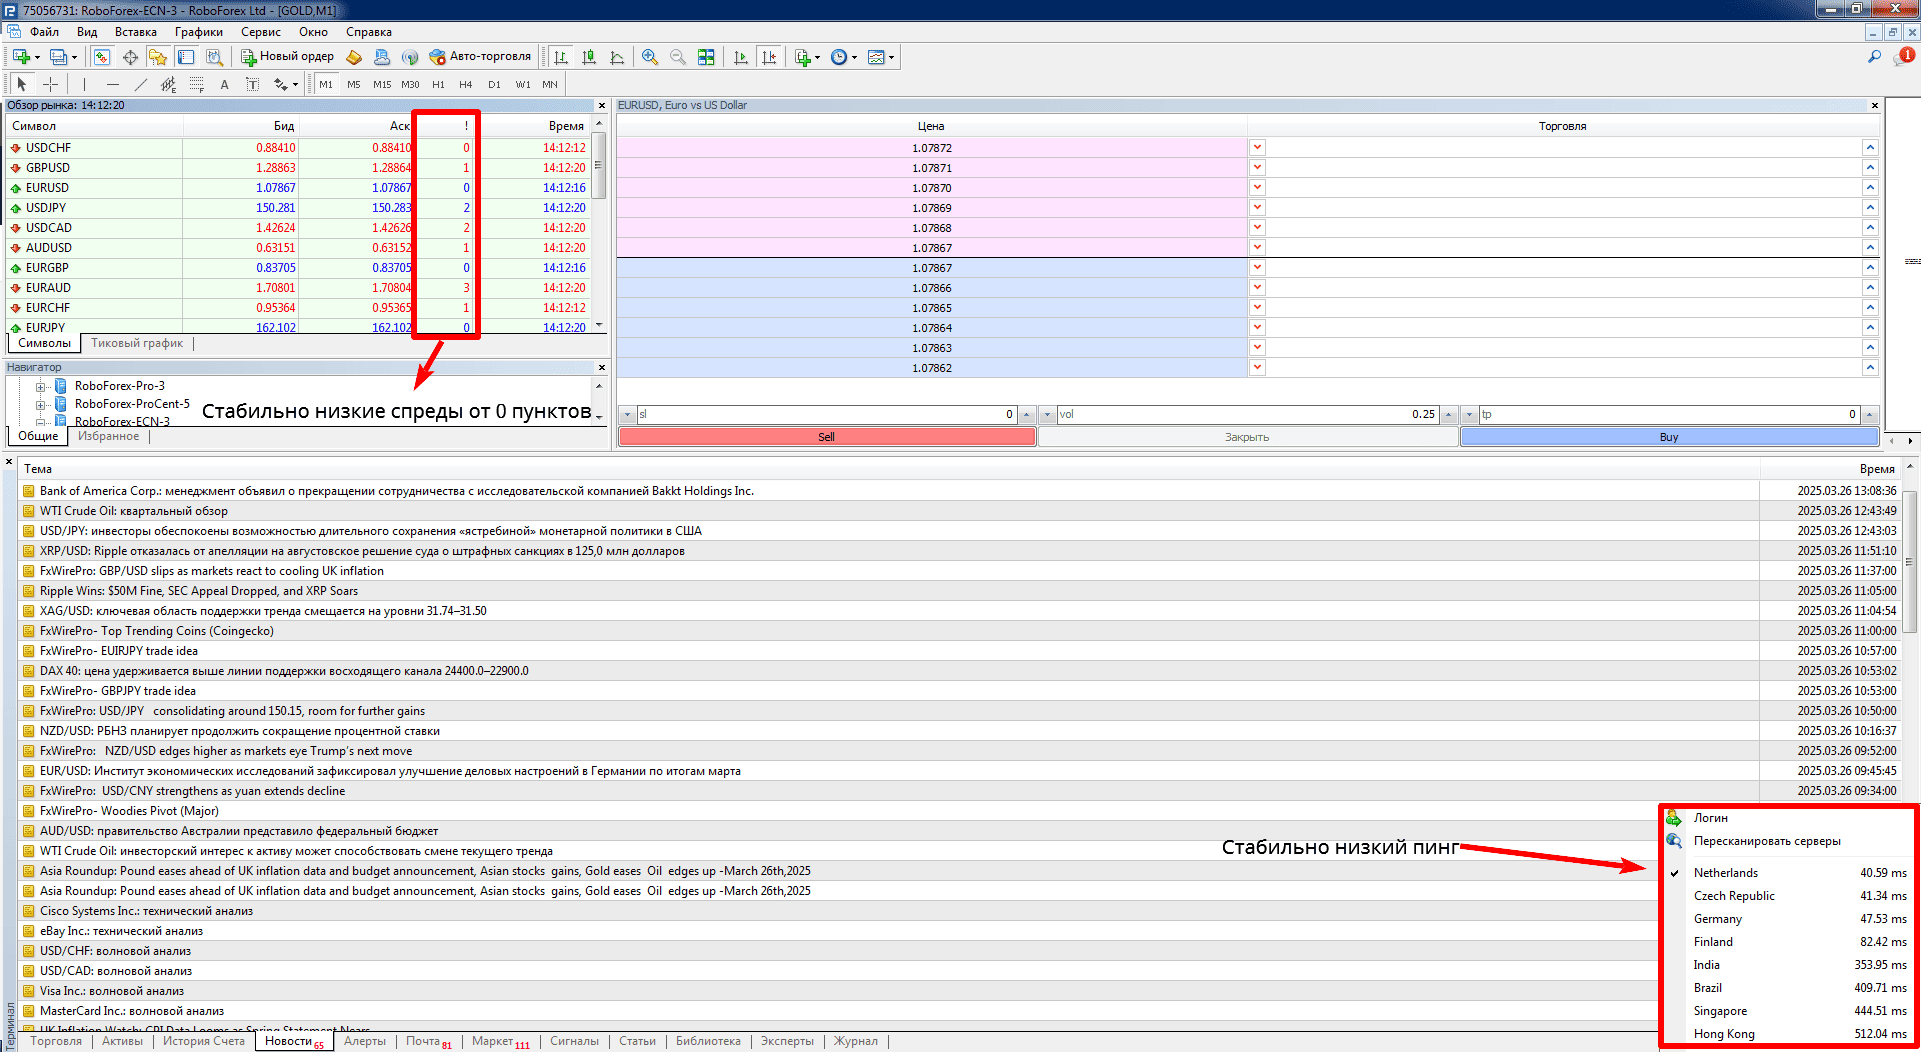The height and width of the screenshot is (1052, 1921).
Task: Select the vertical line drawing tool
Action: coord(84,84)
